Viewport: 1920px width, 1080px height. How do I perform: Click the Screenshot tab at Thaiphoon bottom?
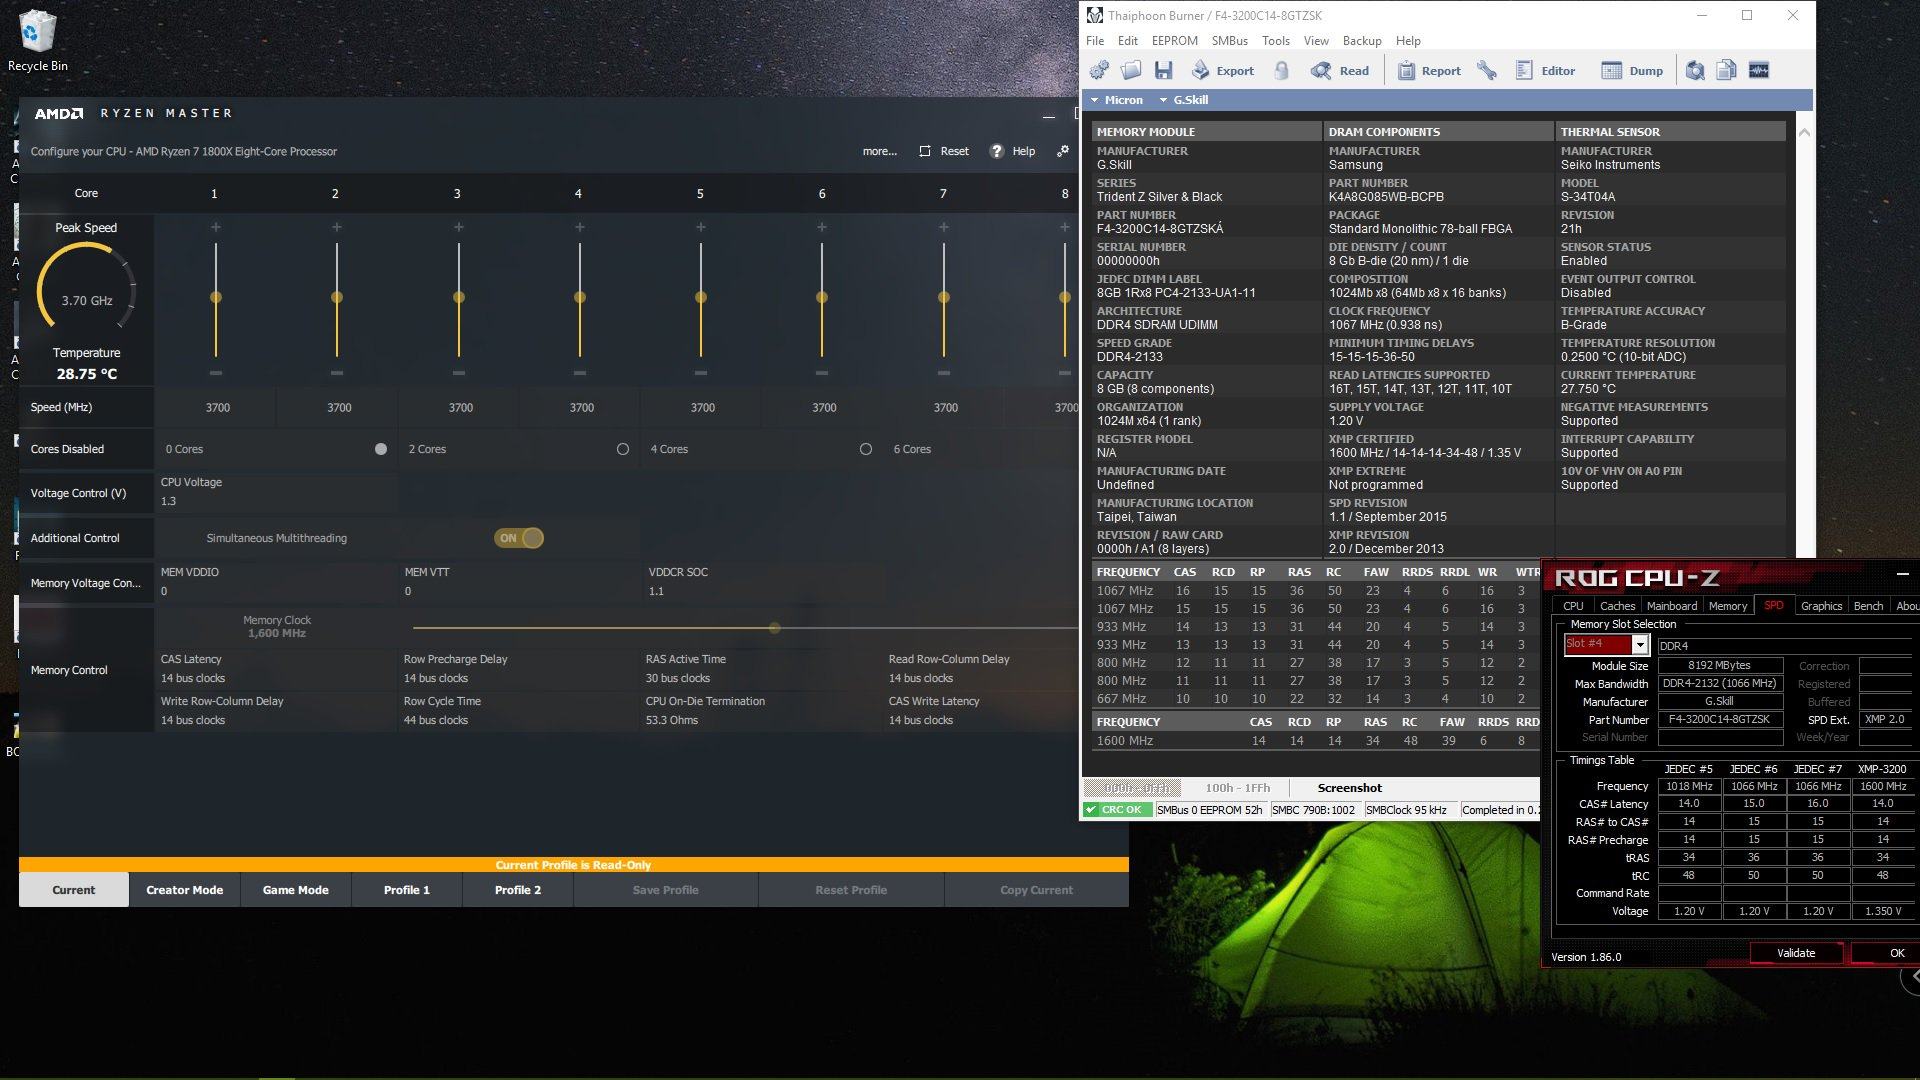coord(1349,788)
